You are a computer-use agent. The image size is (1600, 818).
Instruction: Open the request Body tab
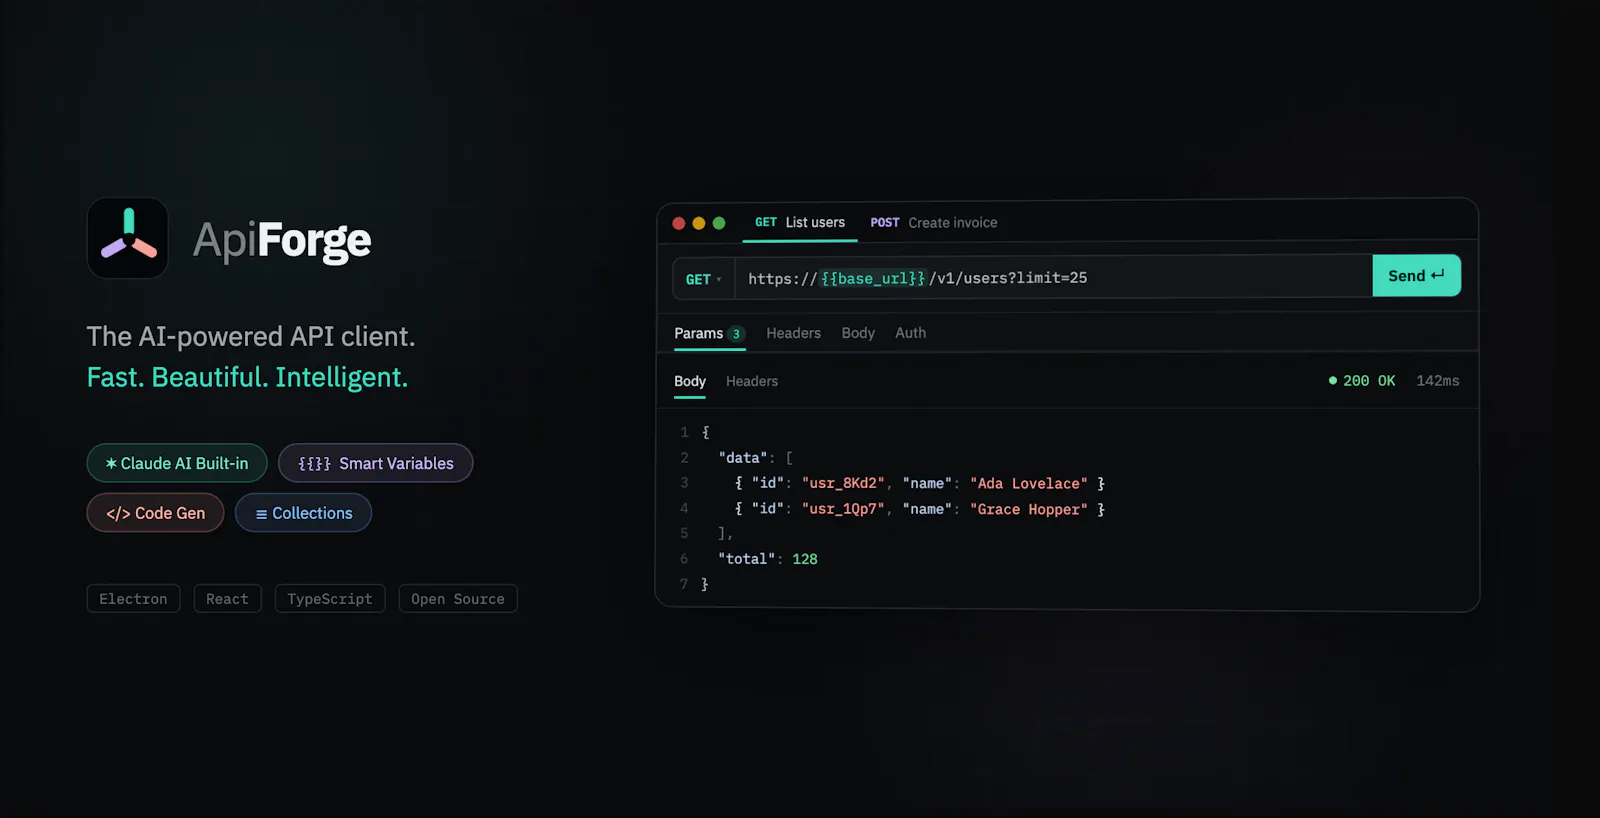coord(858,333)
